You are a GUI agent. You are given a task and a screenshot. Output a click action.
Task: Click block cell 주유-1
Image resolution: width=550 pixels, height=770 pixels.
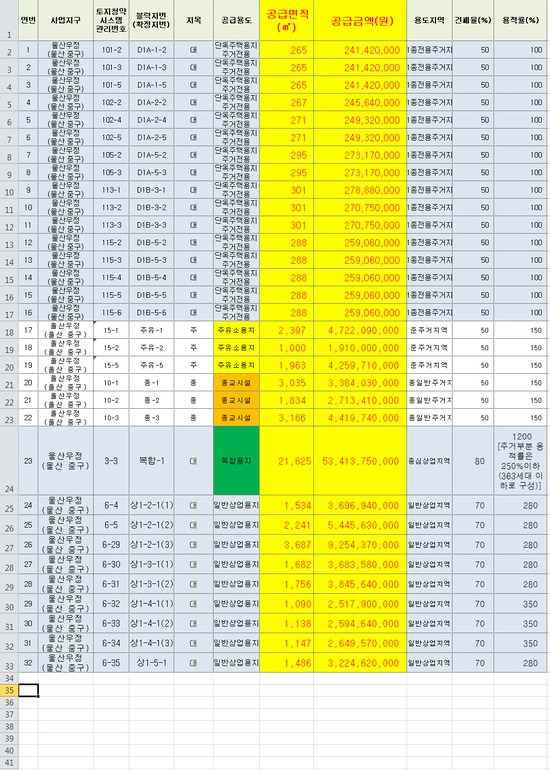click(152, 330)
